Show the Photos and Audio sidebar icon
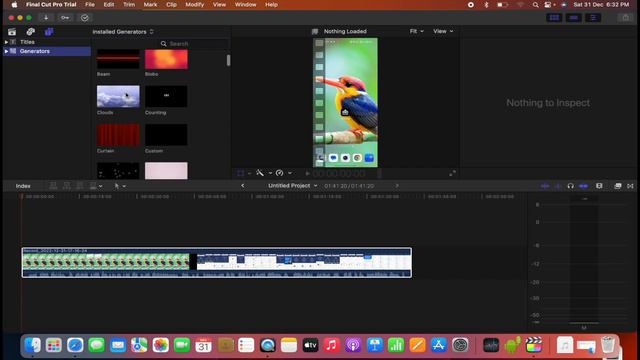This screenshot has height=360, width=640. (x=31, y=32)
